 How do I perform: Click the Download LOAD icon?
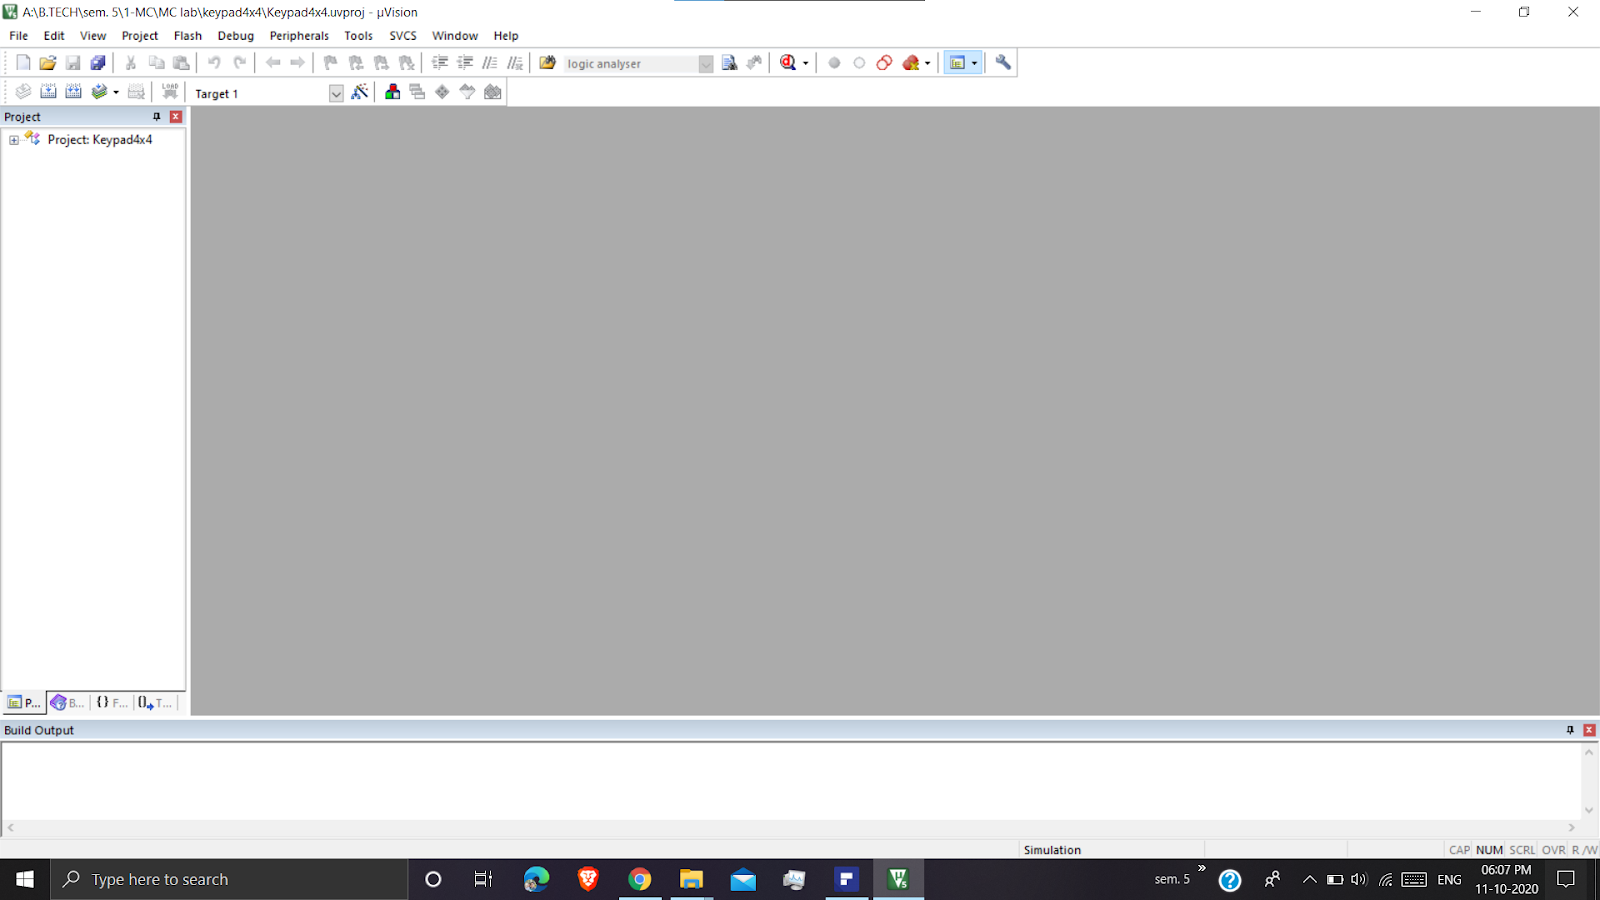(x=170, y=92)
